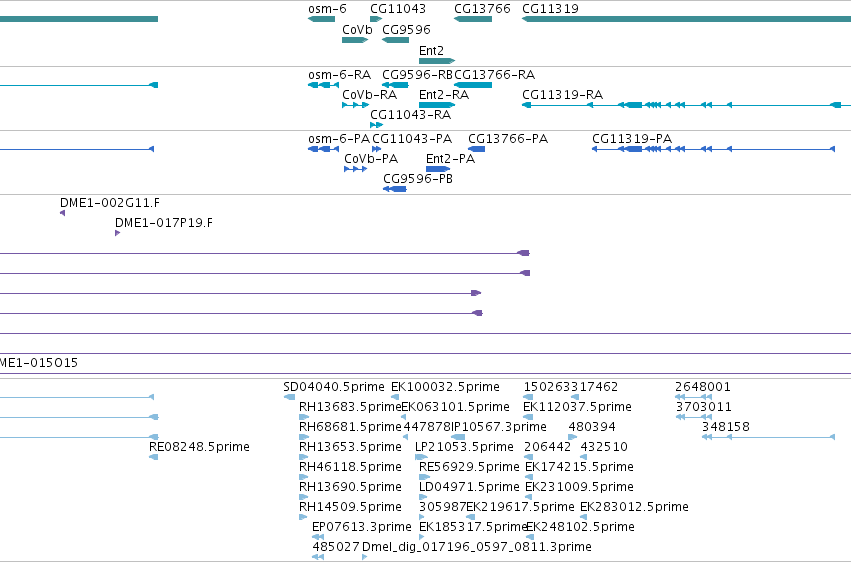851x562 pixels.
Task: Click the CG9596 gene label
Action: click(x=406, y=30)
